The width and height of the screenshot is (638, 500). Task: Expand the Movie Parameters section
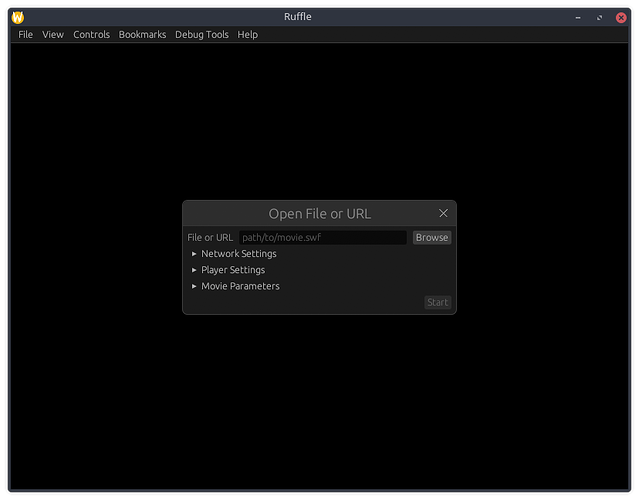[236, 286]
